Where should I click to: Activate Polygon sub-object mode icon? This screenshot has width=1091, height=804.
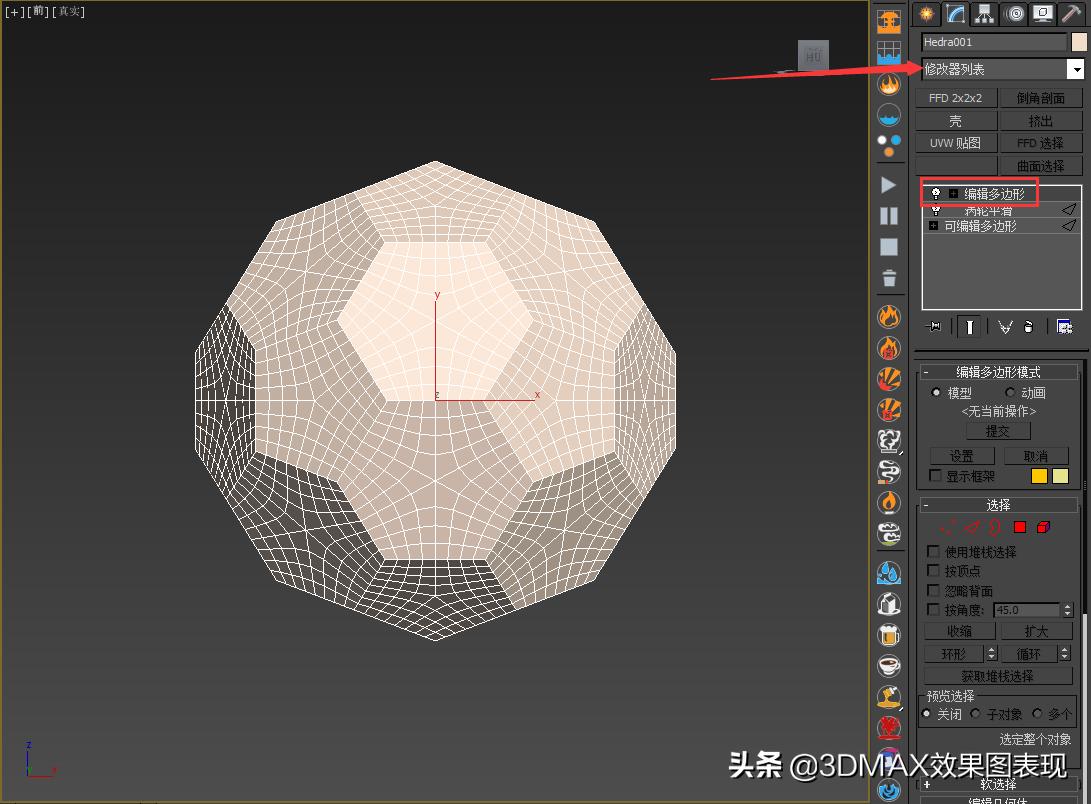pos(1020,527)
